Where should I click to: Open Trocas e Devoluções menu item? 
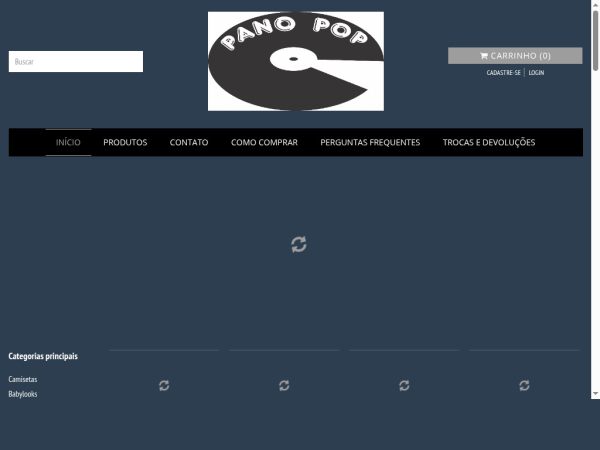click(x=489, y=142)
